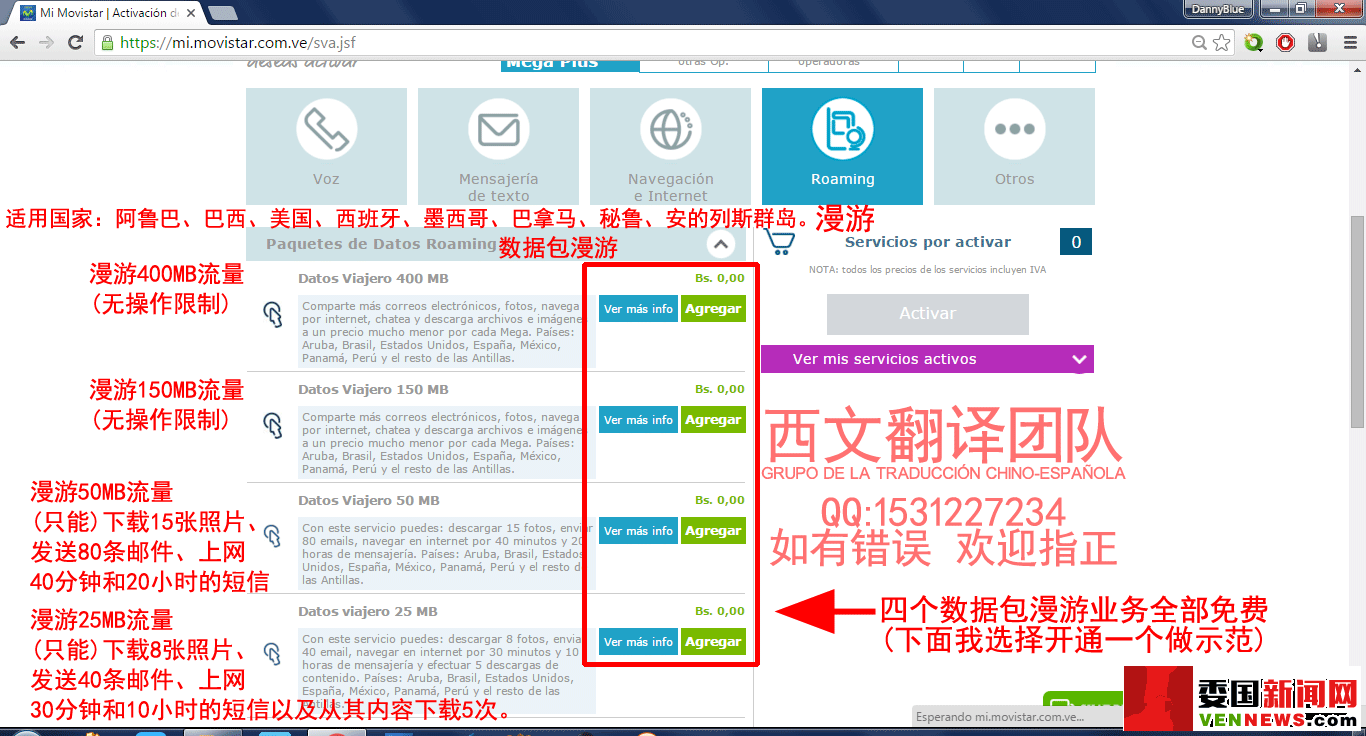1366x736 pixels.
Task: Open the red stop-sign extension icon
Action: coord(1285,43)
